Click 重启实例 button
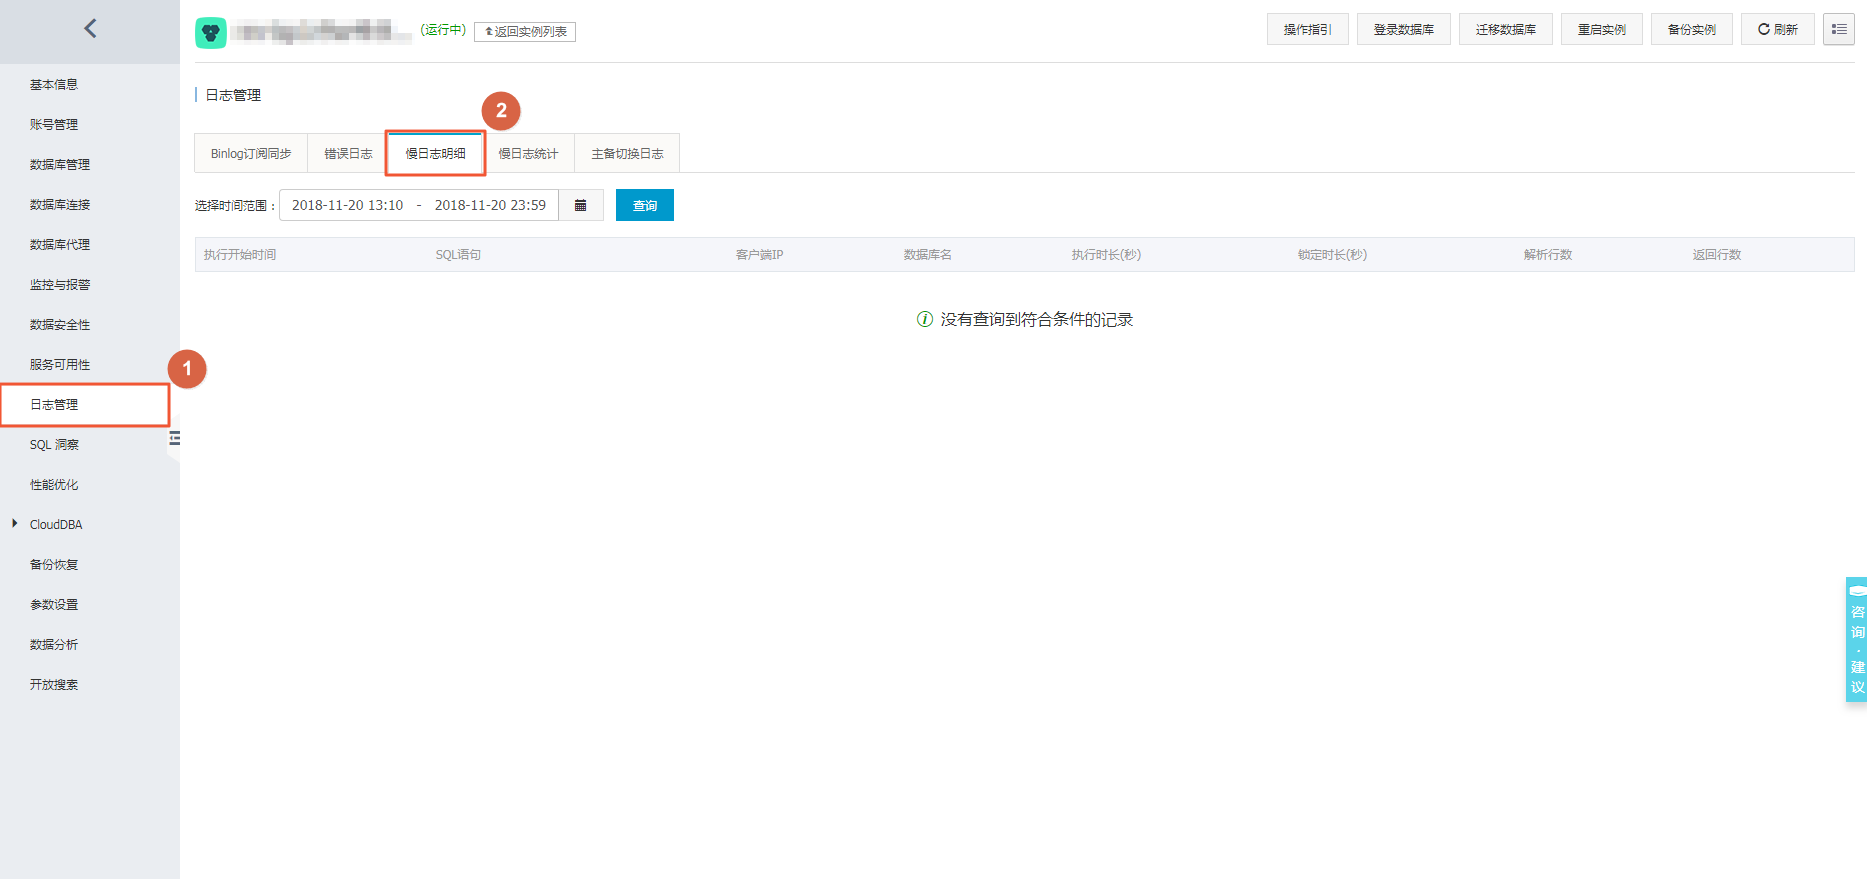This screenshot has width=1867, height=879. point(1601,29)
